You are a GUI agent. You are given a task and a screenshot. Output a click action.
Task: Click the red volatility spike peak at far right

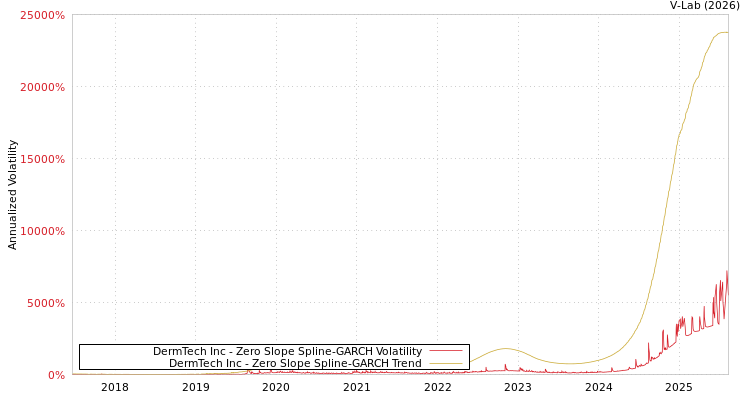click(727, 272)
